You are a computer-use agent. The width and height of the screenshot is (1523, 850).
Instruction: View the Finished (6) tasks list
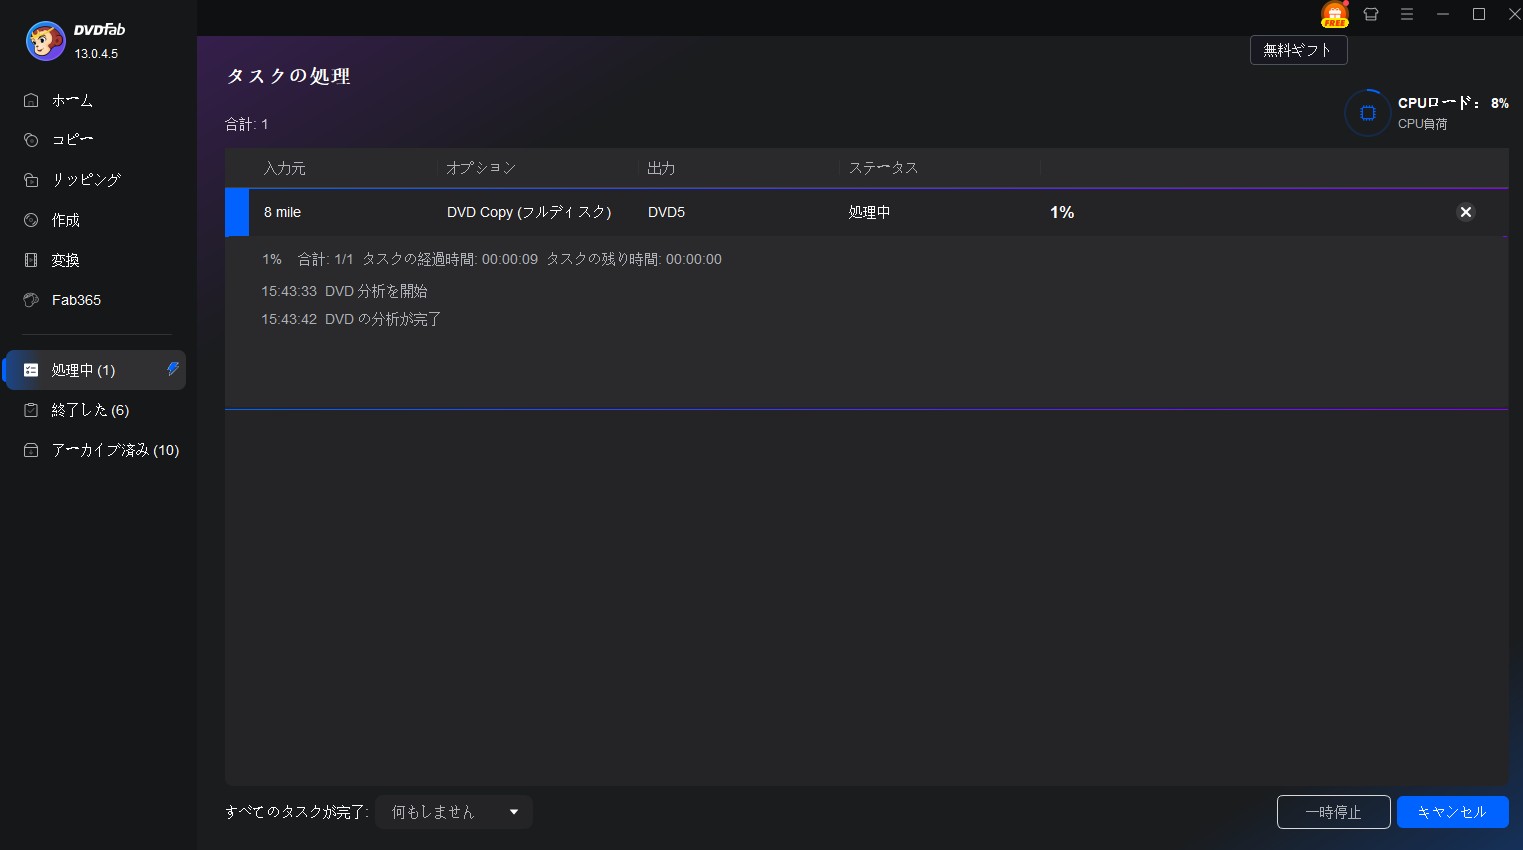pos(90,410)
